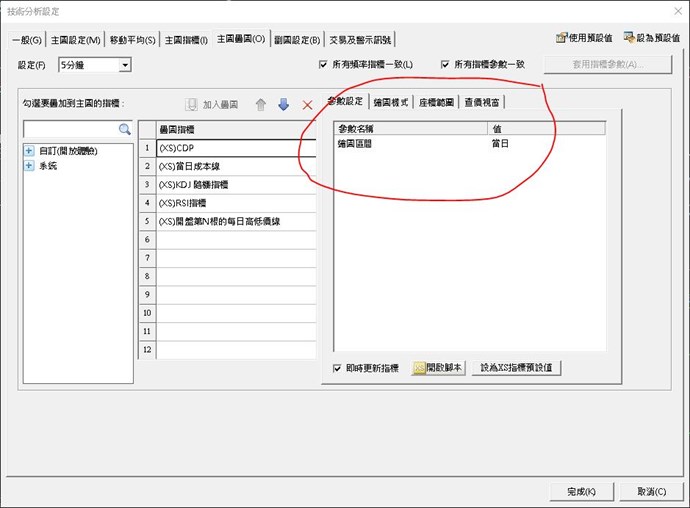Click the red X delete icon
Screen dimensions: 690x508
[x=307, y=104]
